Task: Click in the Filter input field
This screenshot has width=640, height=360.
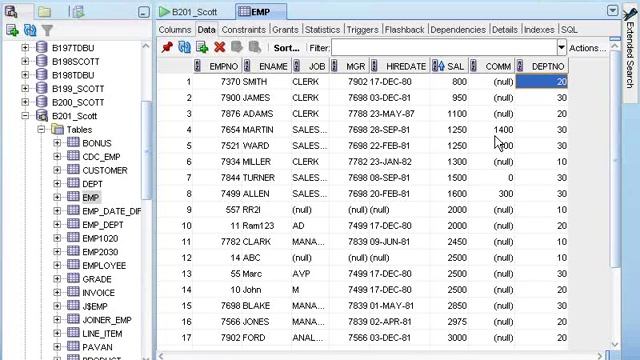Action: tap(444, 48)
